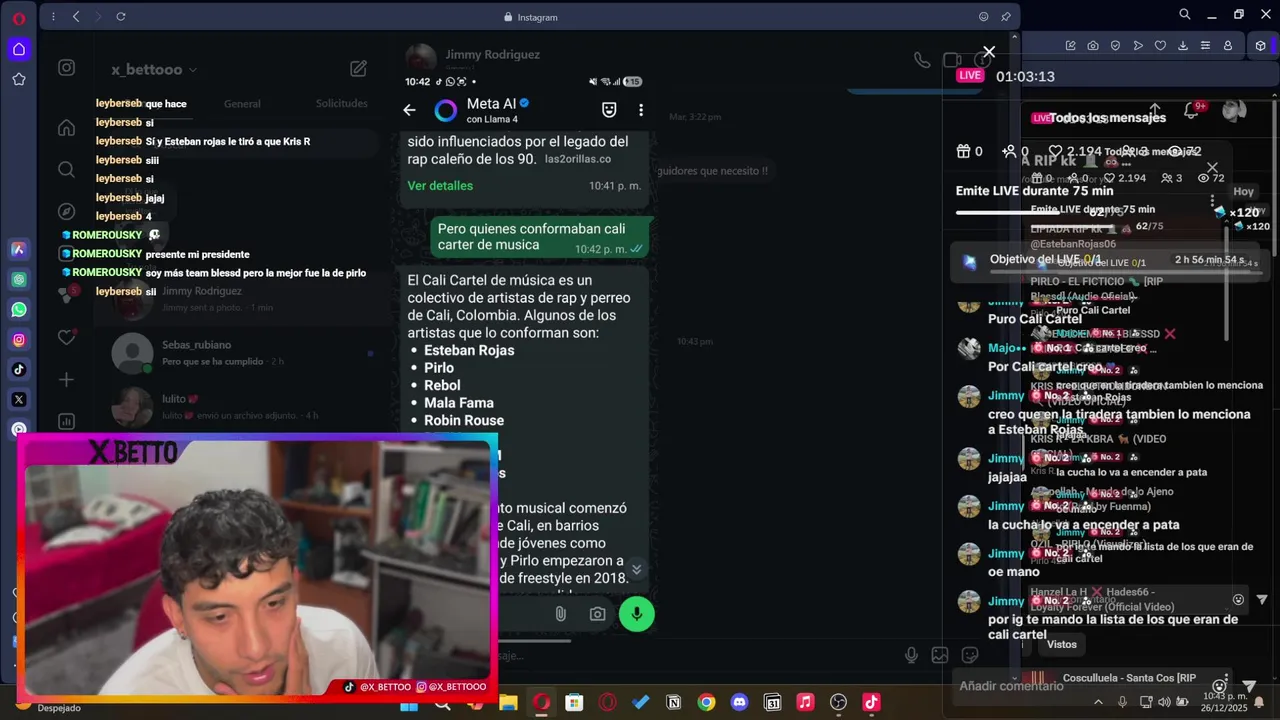Start audio call with Jimmy Rodriguez
This screenshot has width=1280, height=720.
pyautogui.click(x=922, y=60)
